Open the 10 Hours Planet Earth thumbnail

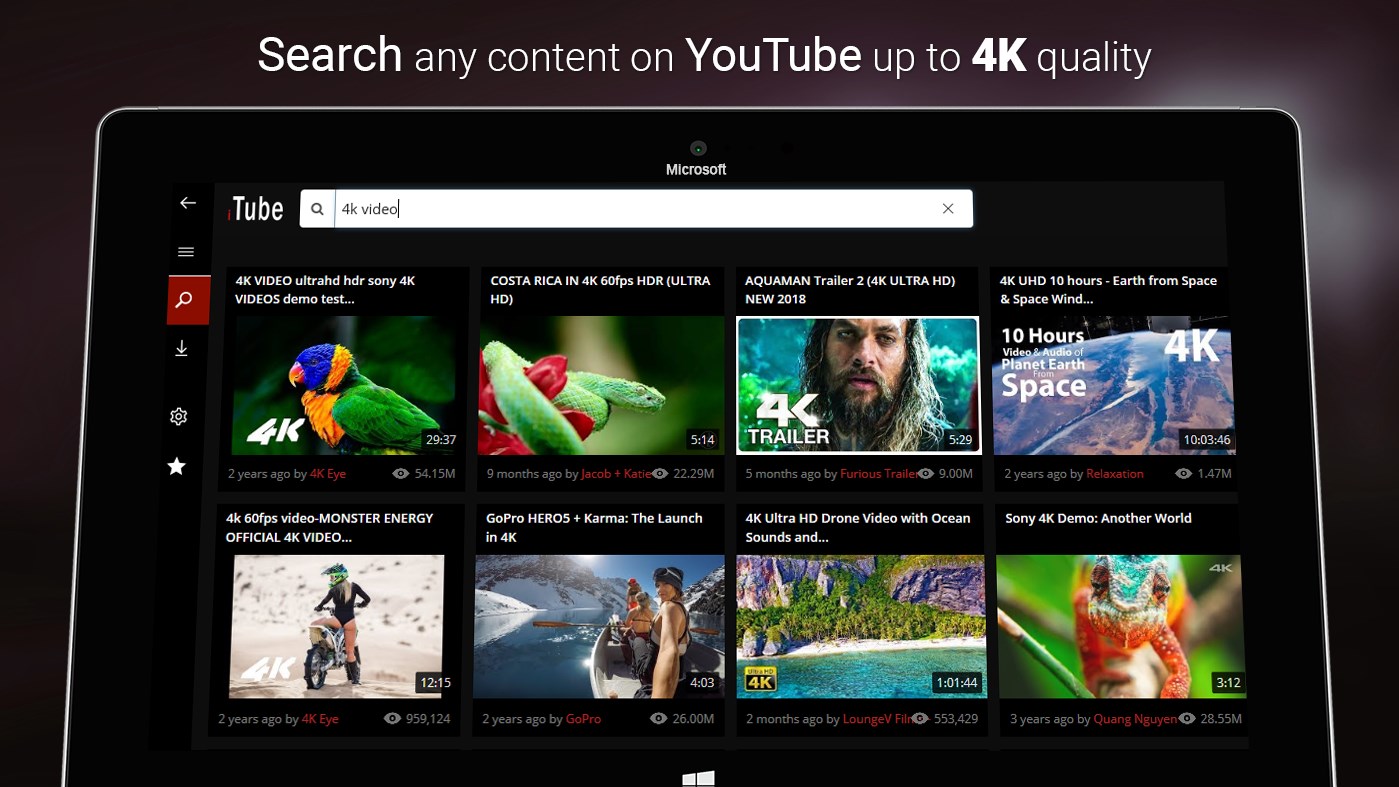click(1113, 385)
